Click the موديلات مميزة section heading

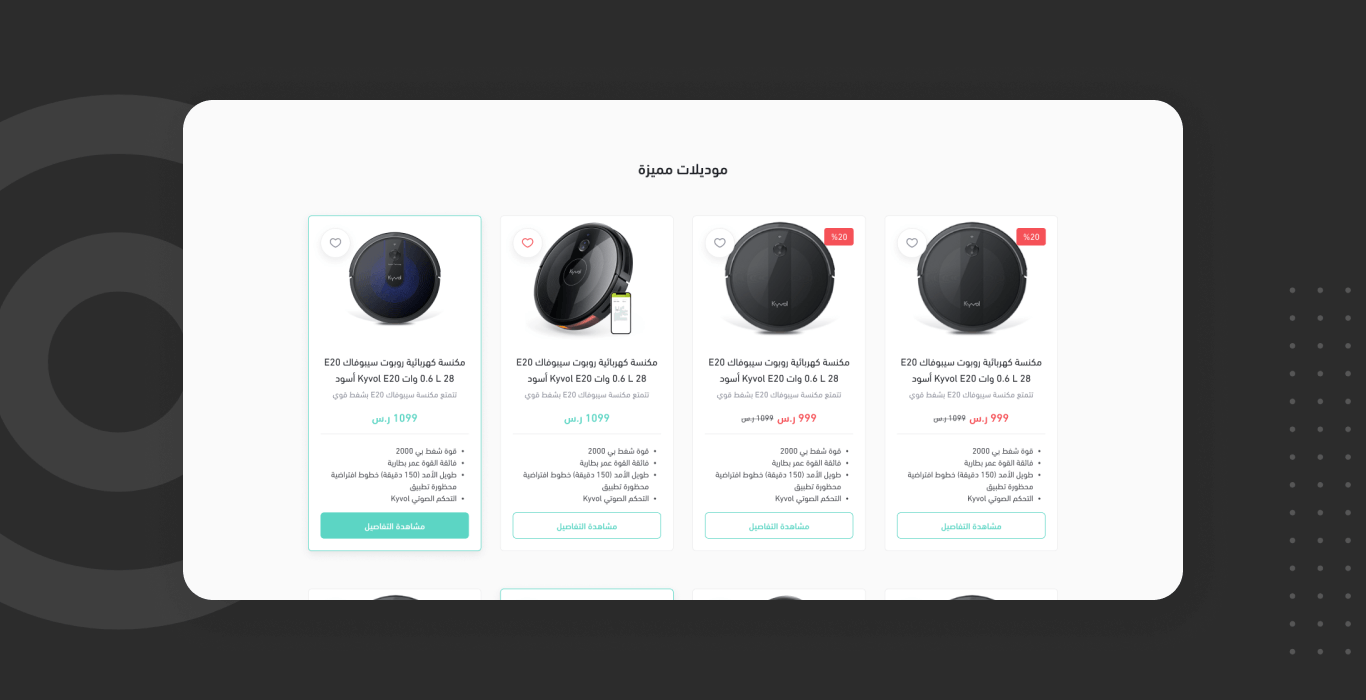[x=683, y=170]
